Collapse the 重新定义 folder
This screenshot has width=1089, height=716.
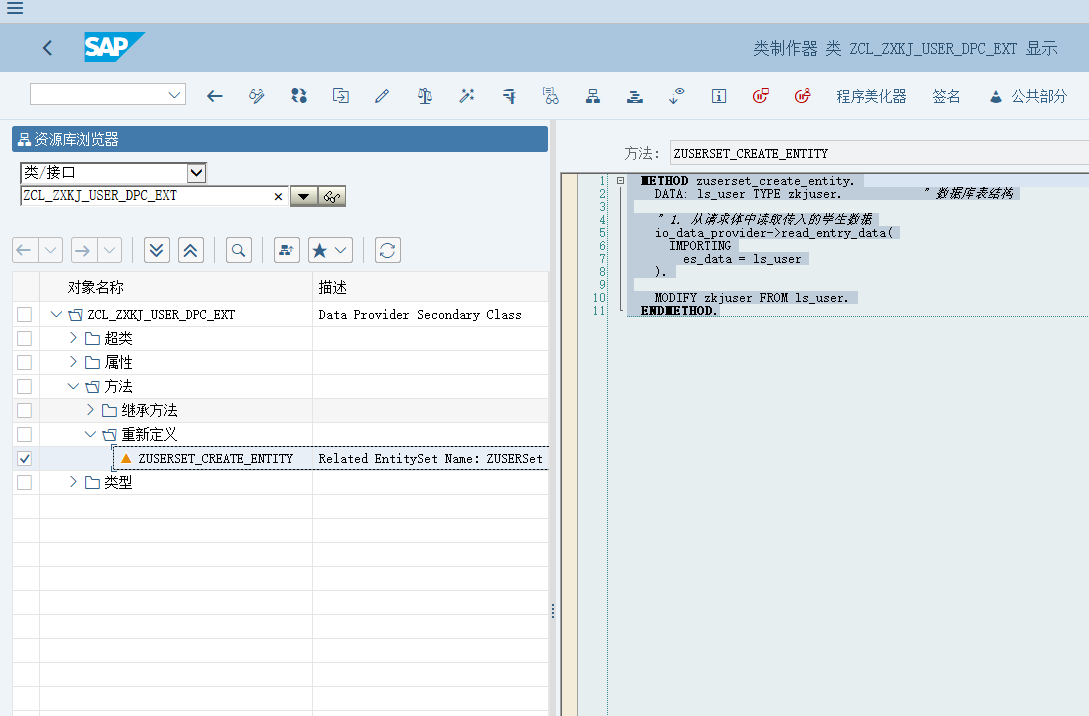[90, 434]
